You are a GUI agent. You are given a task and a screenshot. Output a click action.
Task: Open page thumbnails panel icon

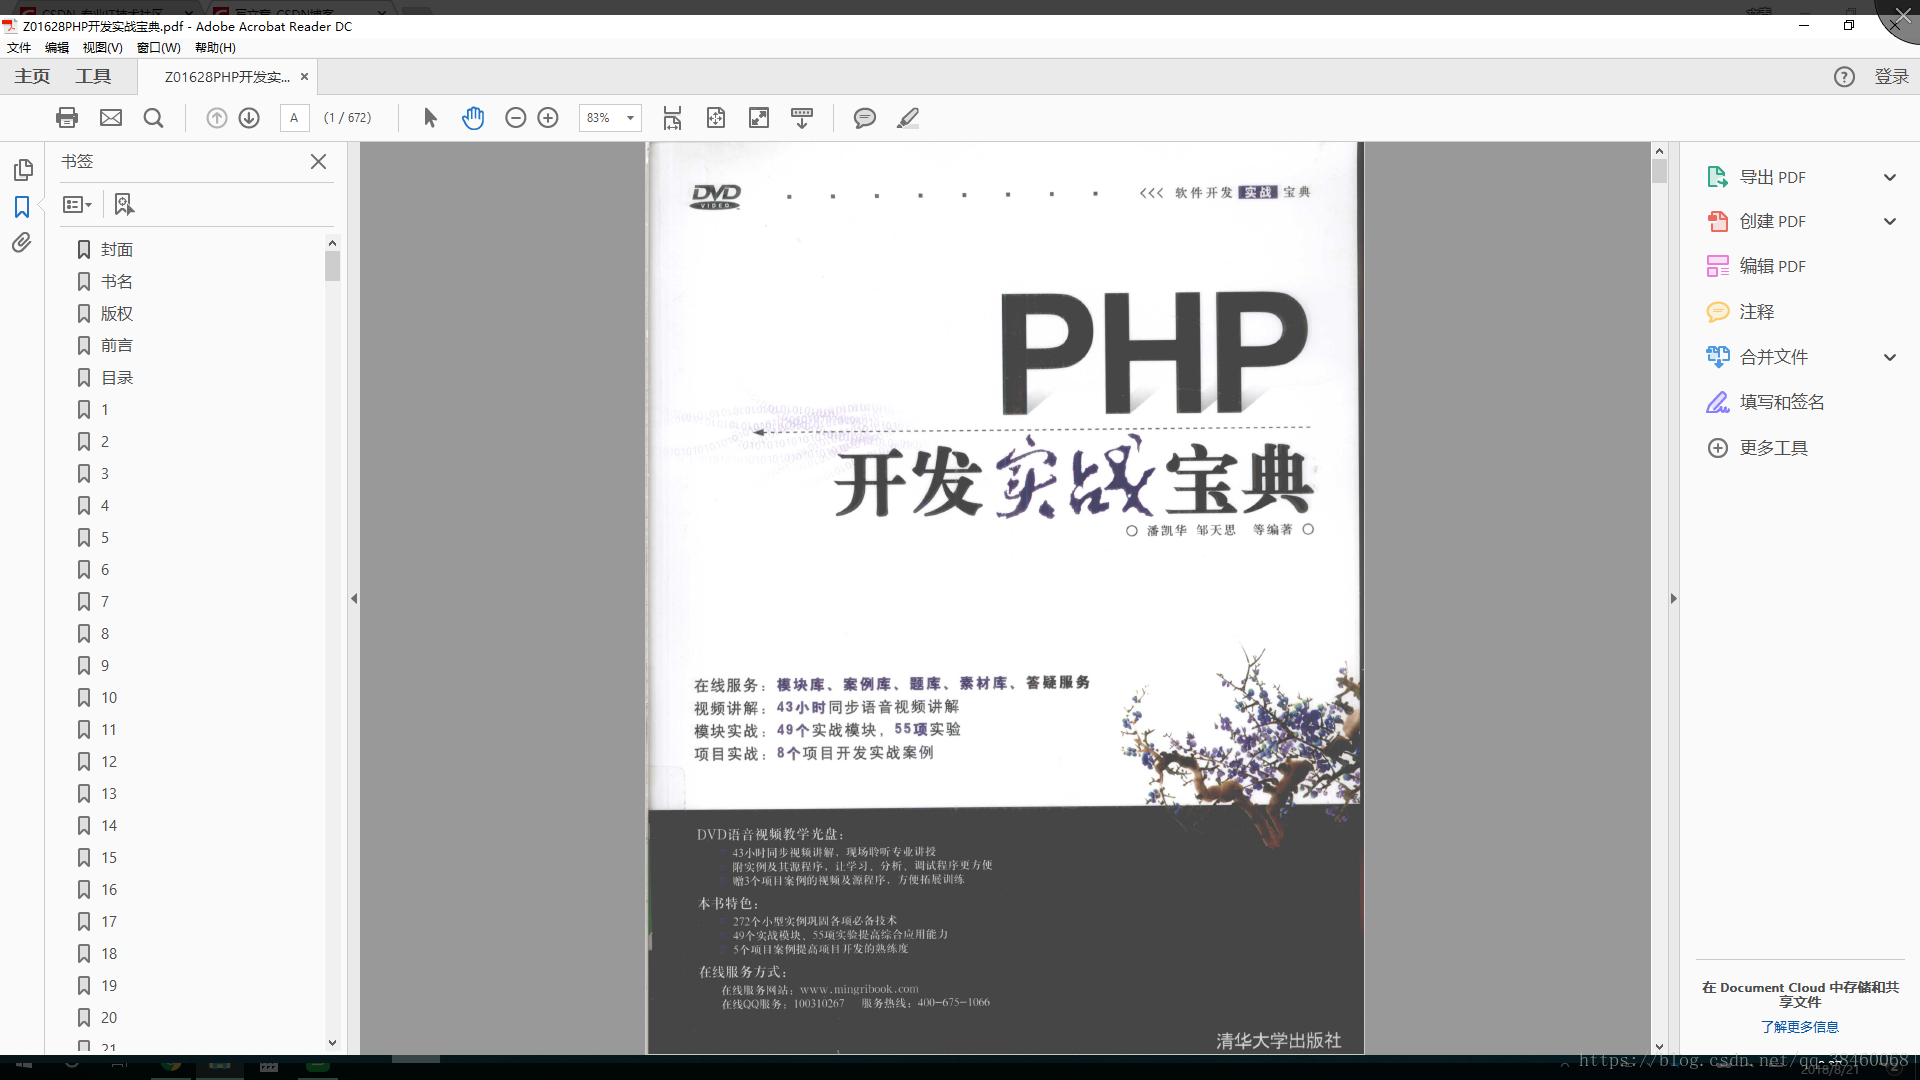click(23, 170)
